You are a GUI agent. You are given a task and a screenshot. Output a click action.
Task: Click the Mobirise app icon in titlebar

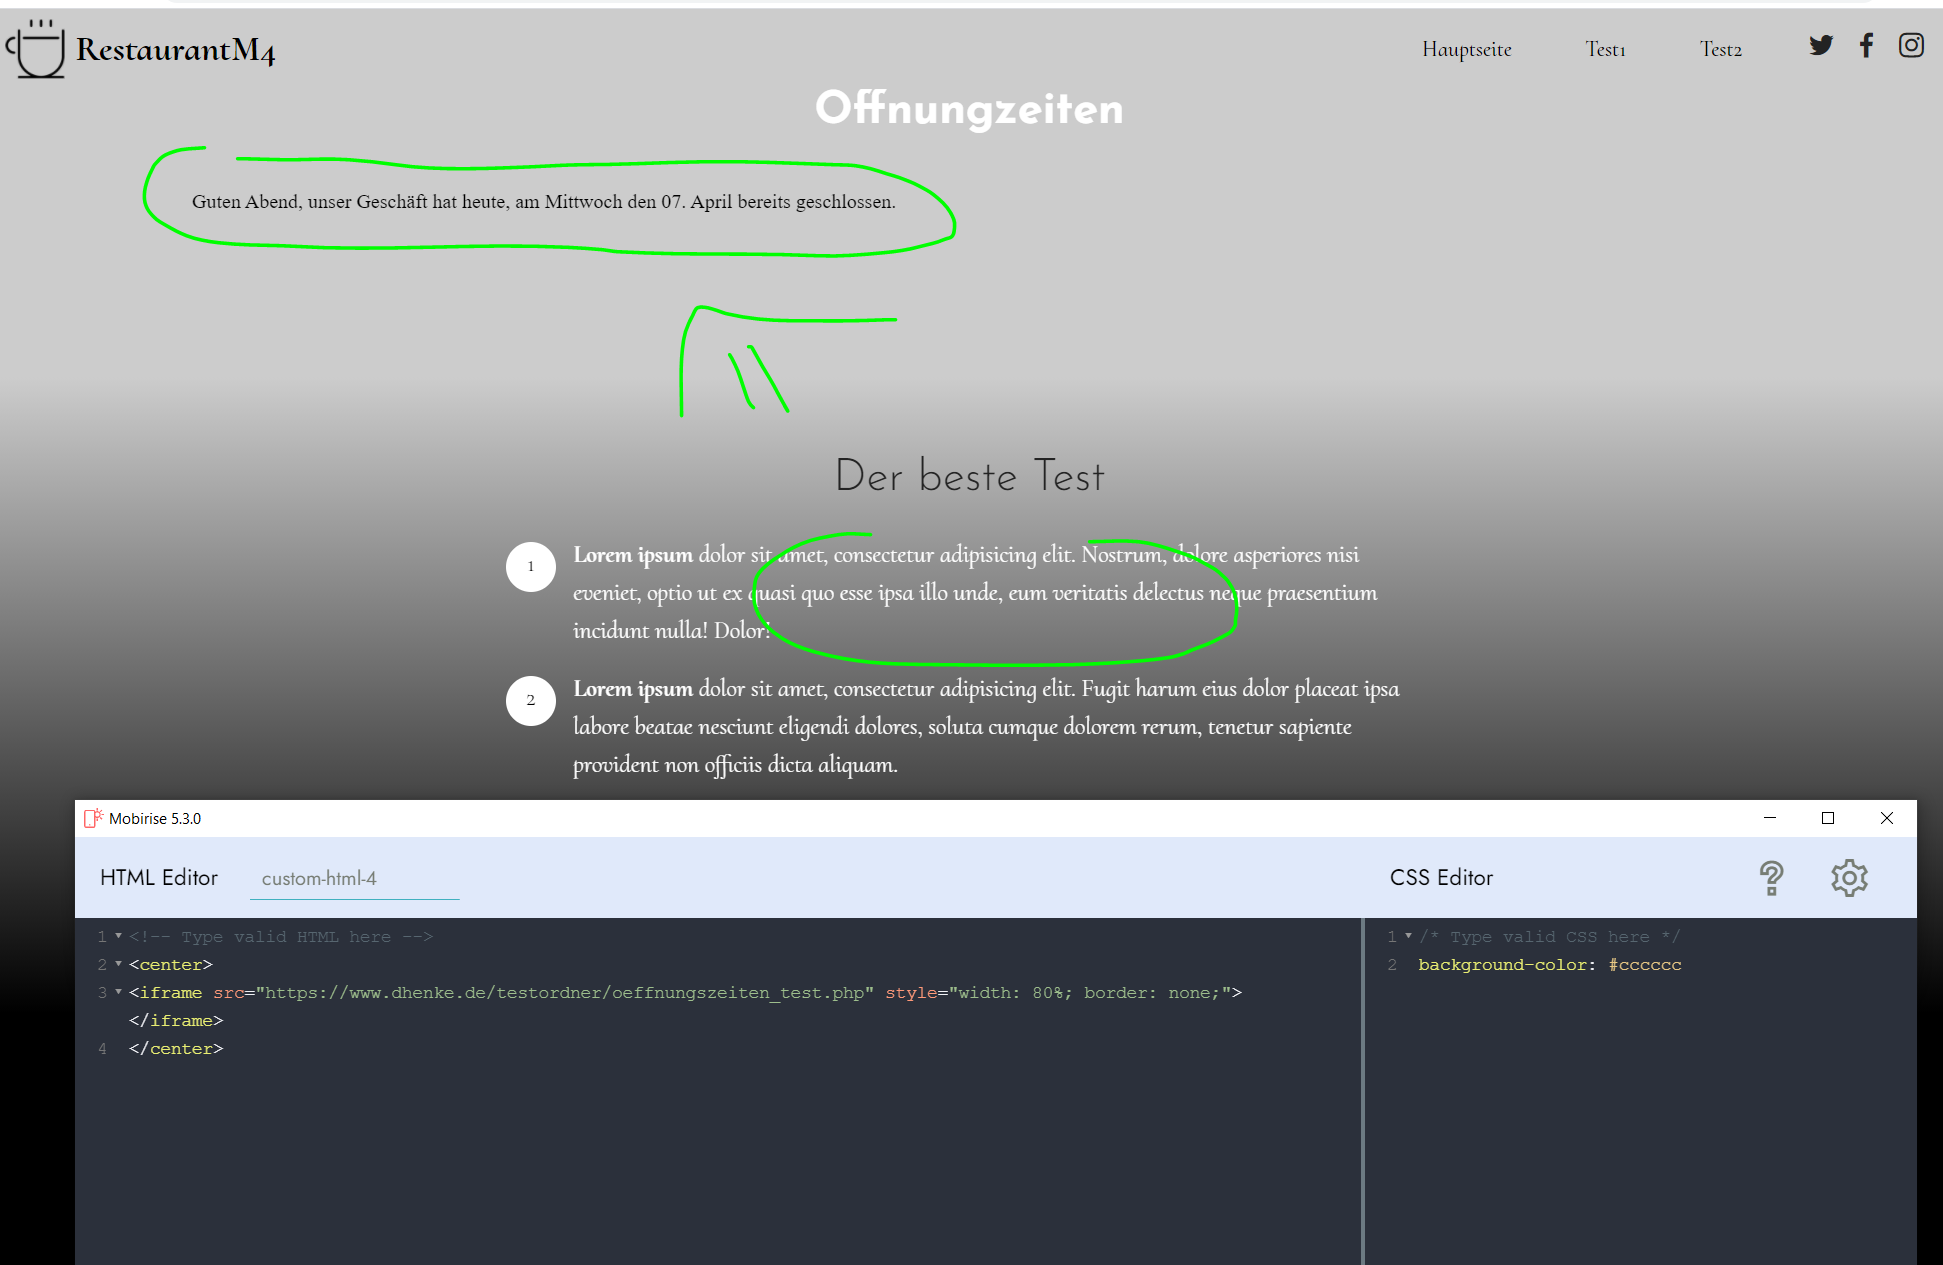(x=93, y=818)
